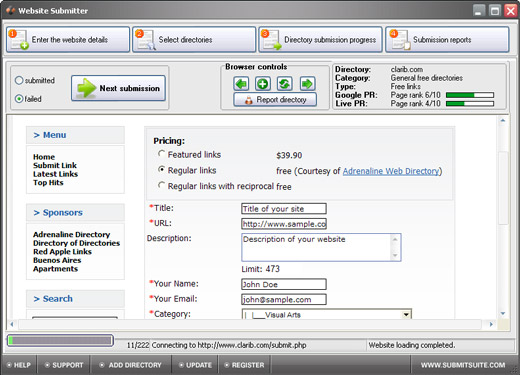
Task: Click the Menu section header
Action: pyautogui.click(x=75, y=135)
